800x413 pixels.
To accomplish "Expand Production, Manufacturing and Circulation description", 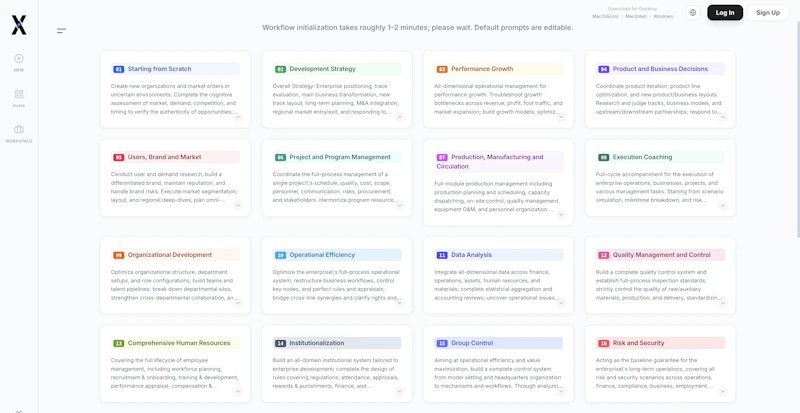I will tap(561, 214).
